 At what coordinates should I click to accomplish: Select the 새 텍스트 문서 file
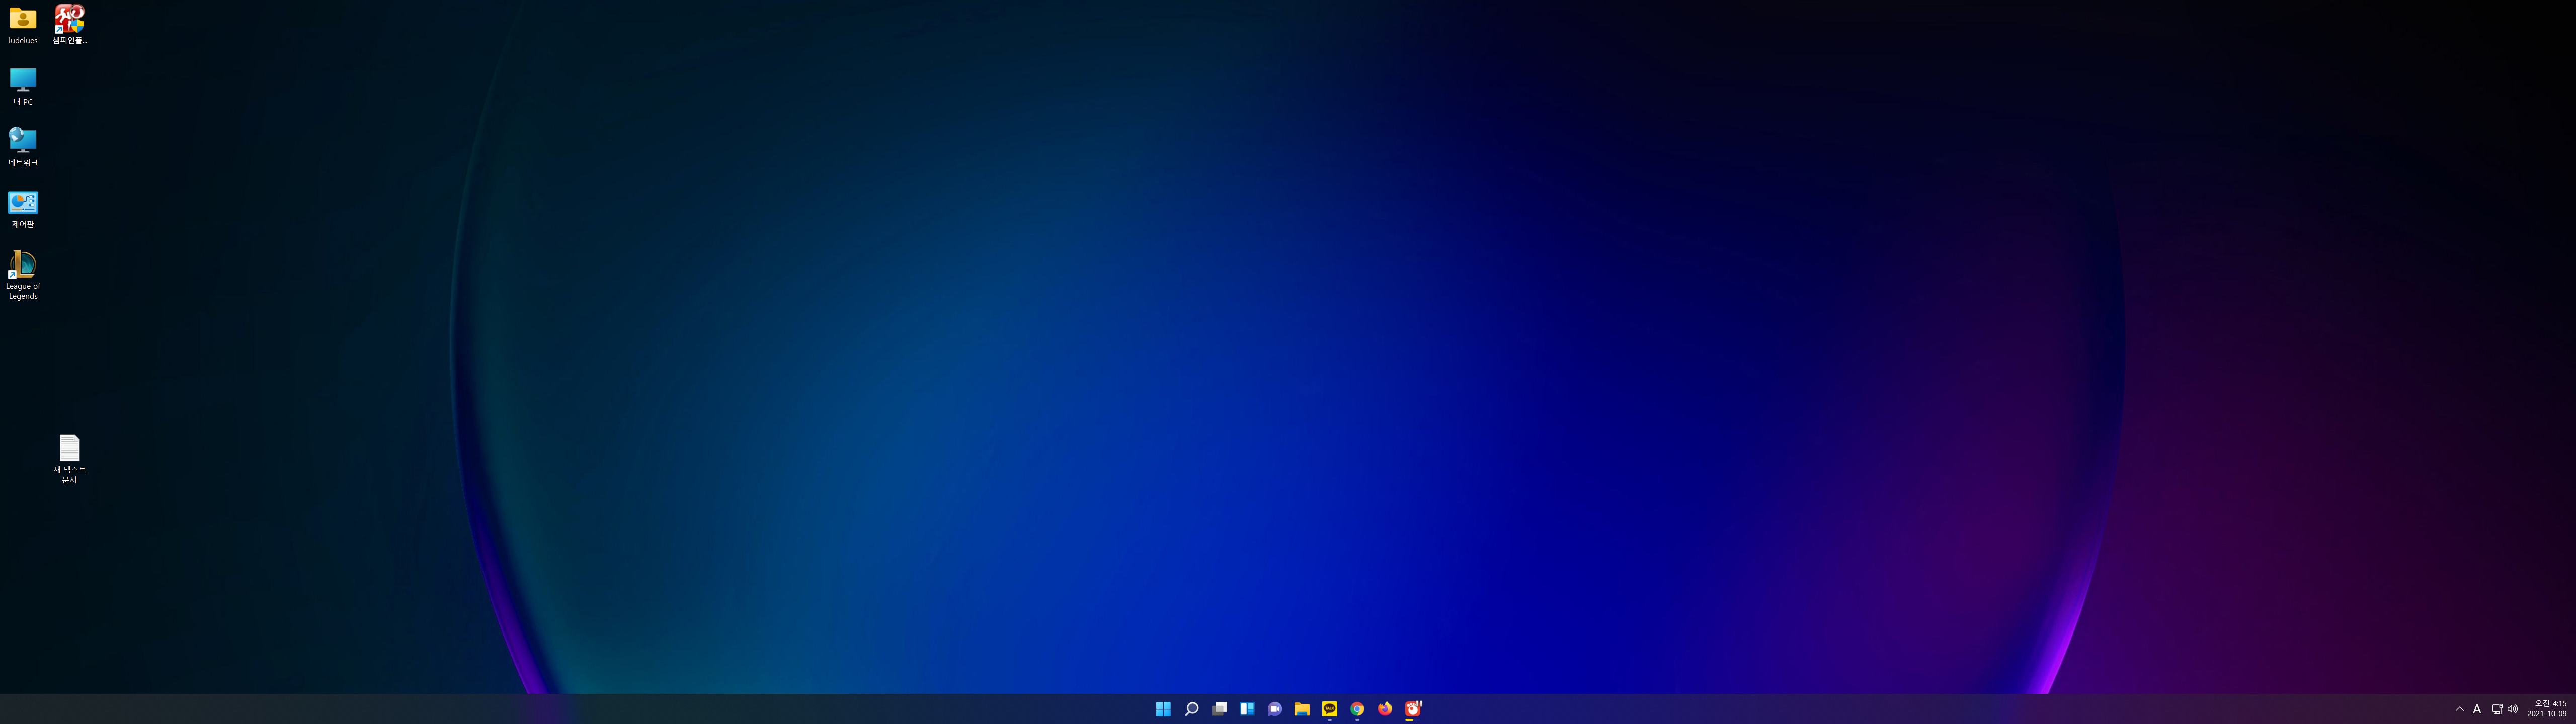click(69, 459)
